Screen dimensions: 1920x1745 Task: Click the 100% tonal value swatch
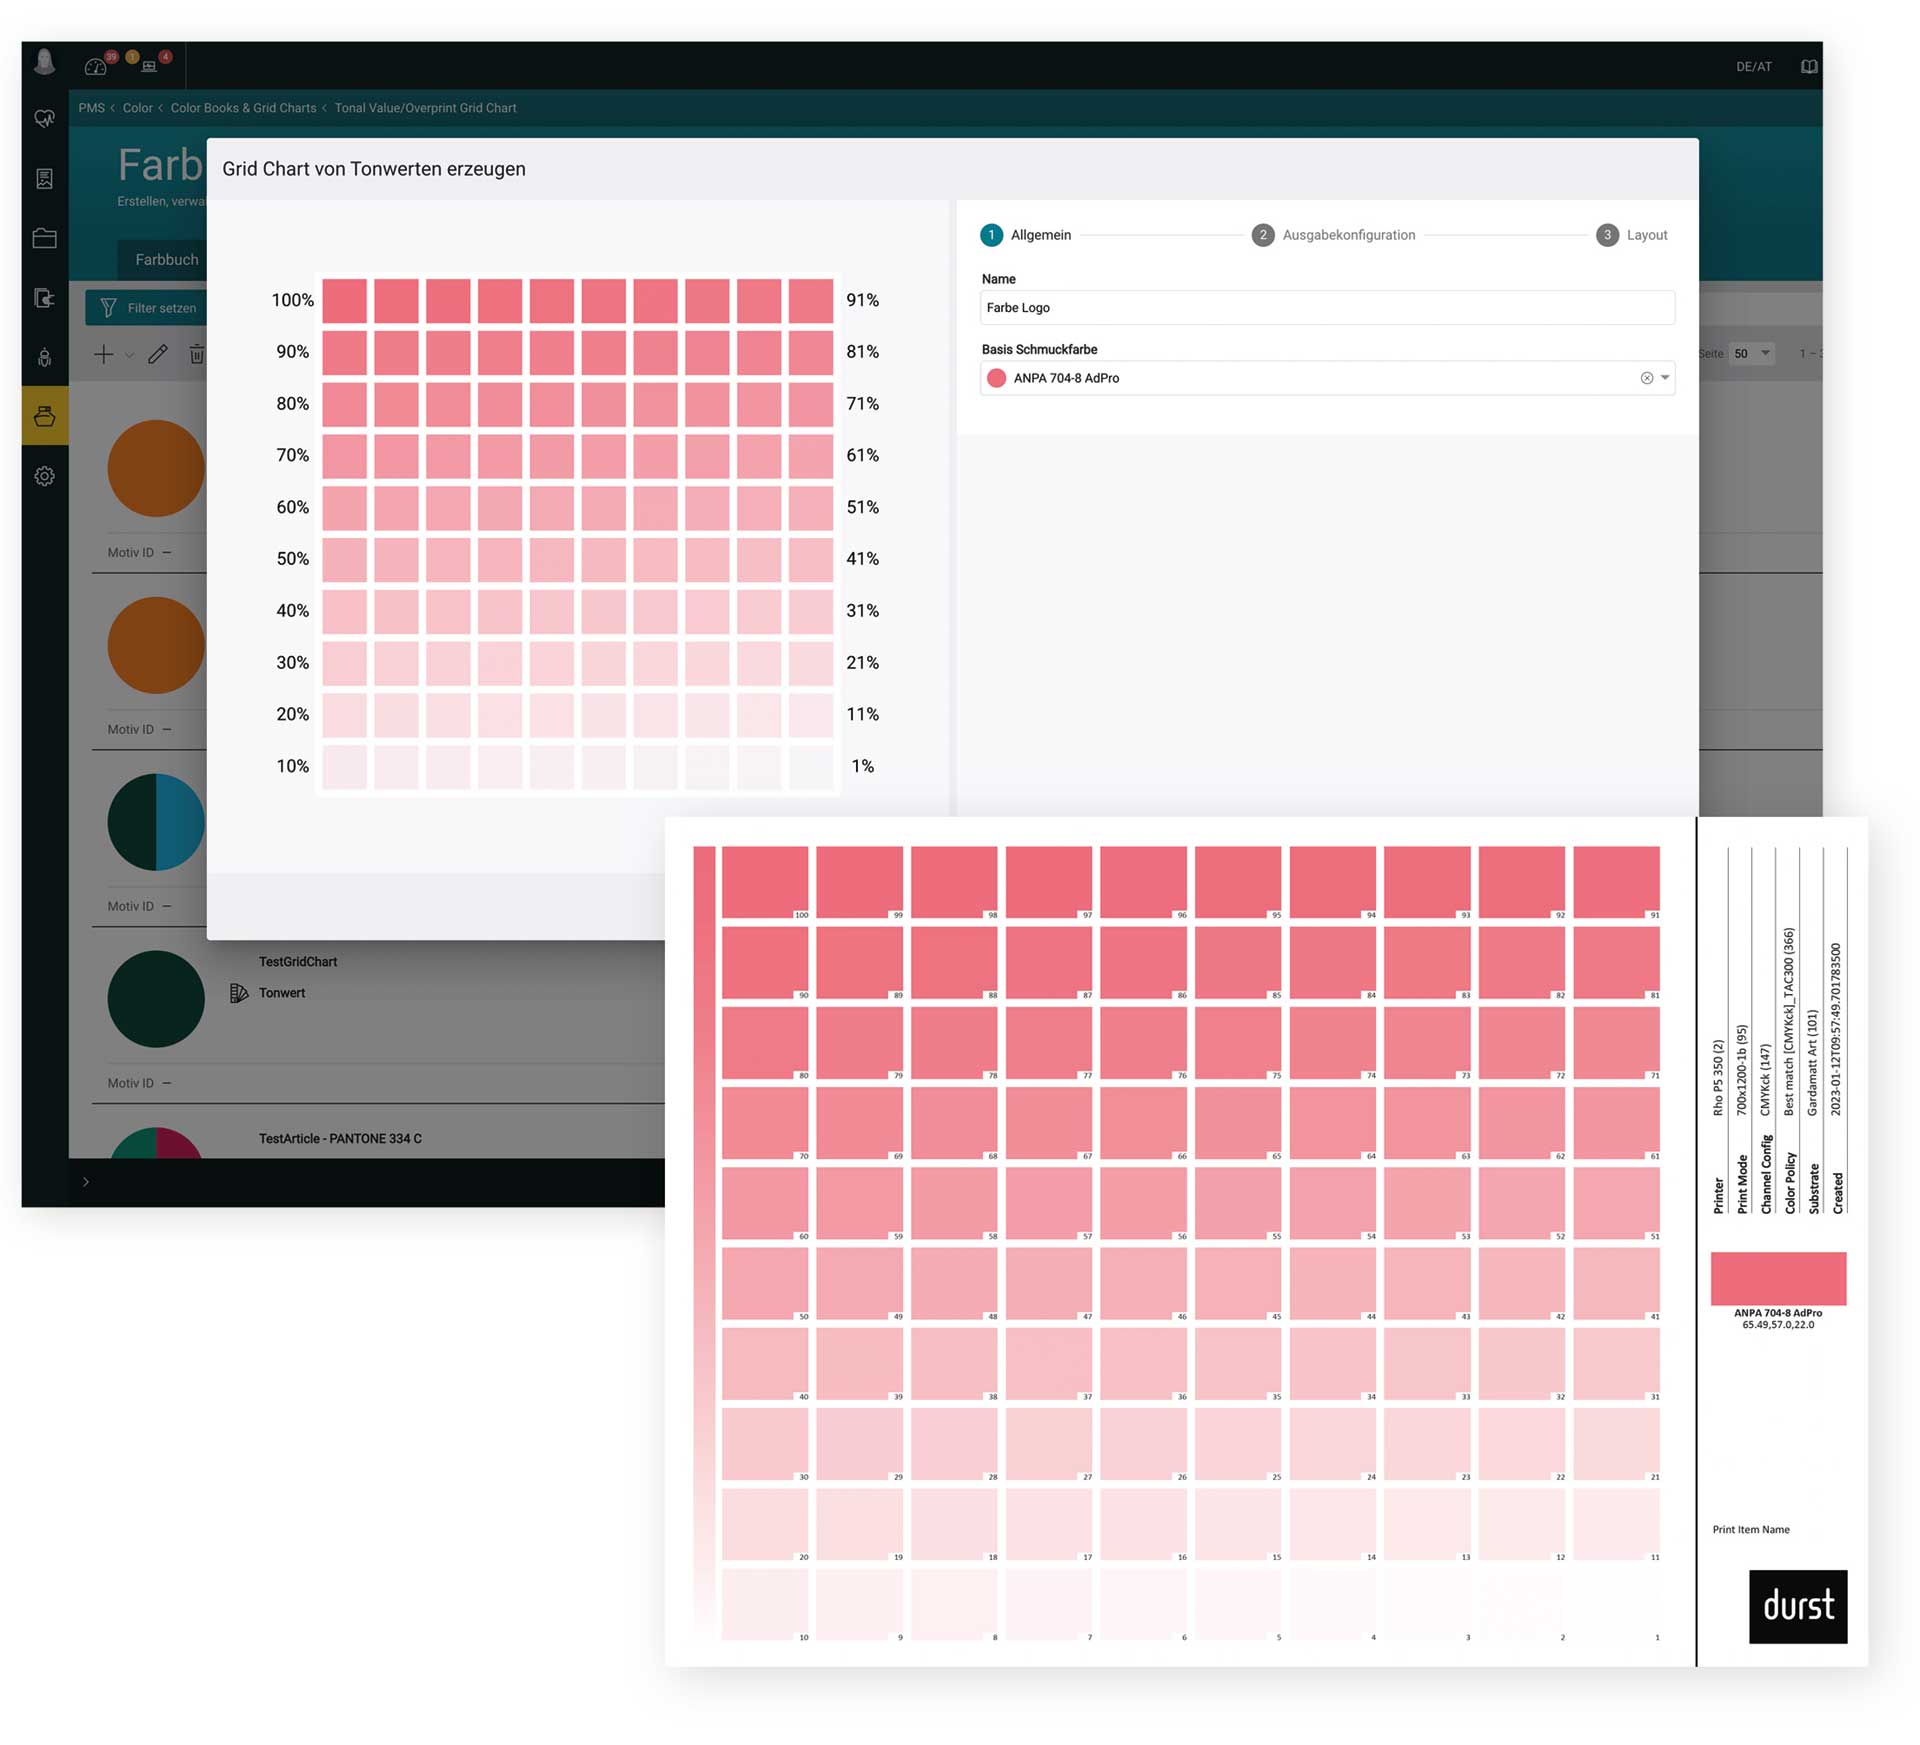tap(345, 300)
